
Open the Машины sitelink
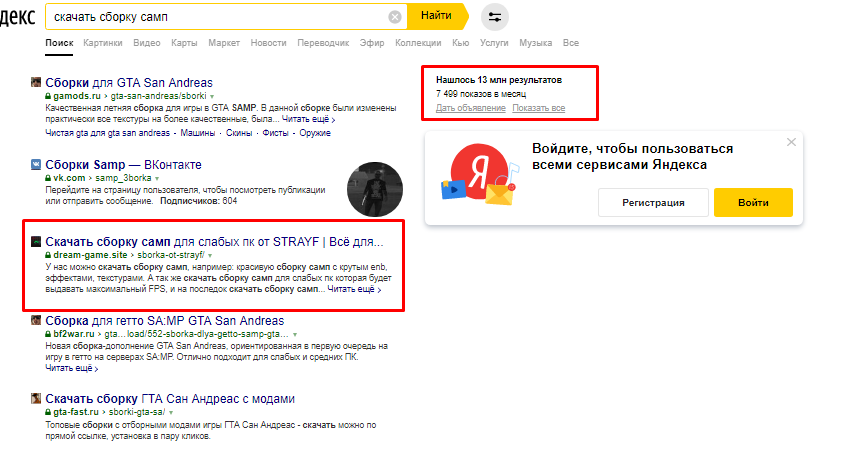coord(197,133)
